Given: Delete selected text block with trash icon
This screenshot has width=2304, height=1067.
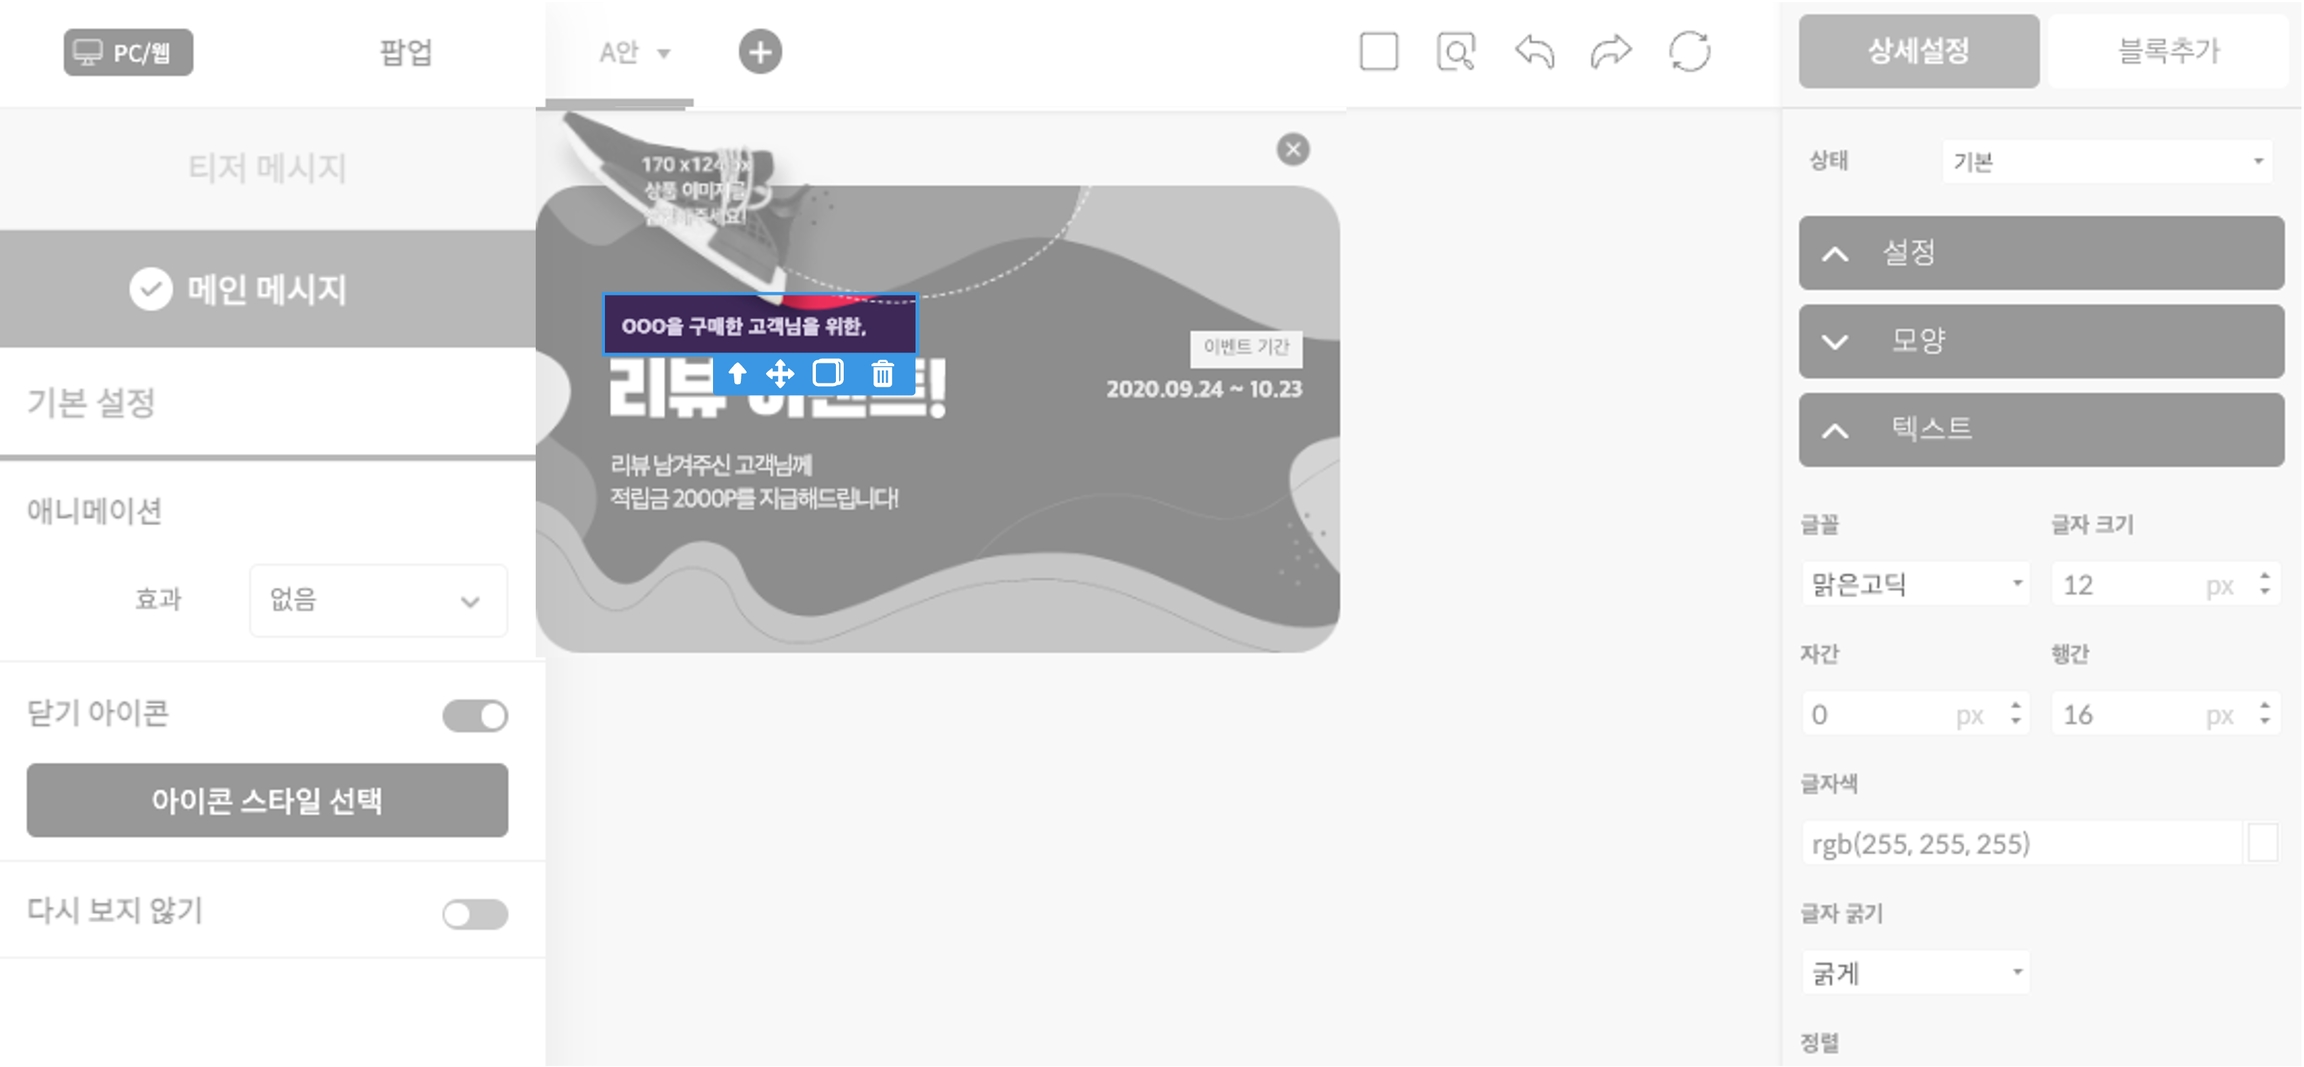Looking at the screenshot, I should 882,374.
